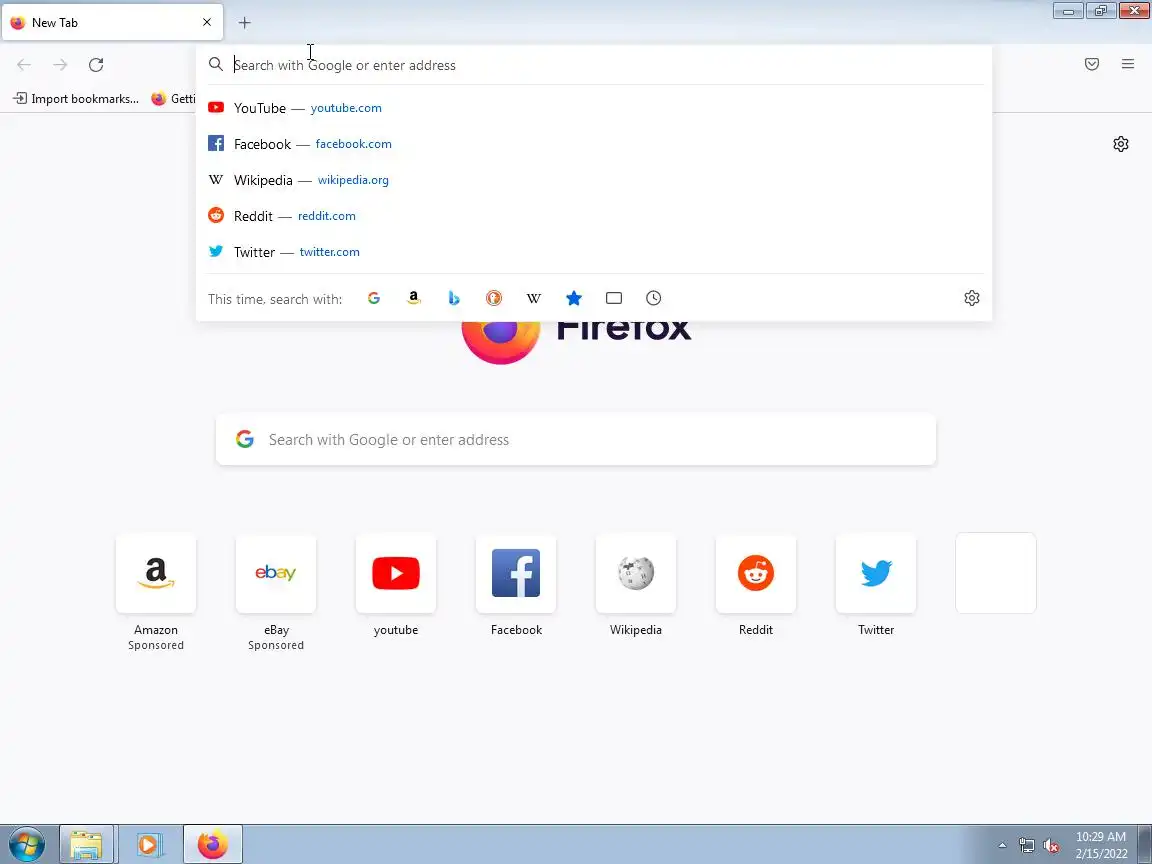Image resolution: width=1152 pixels, height=864 pixels.
Task: Select the New Tab tab
Action: [112, 23]
